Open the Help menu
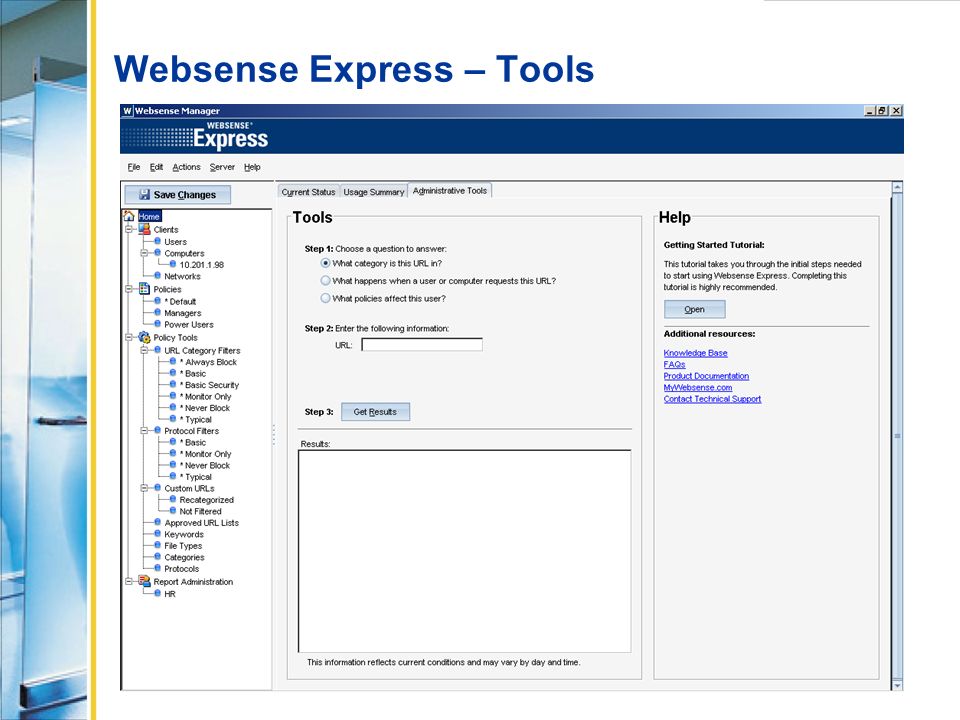The image size is (960, 720). pyautogui.click(x=252, y=167)
